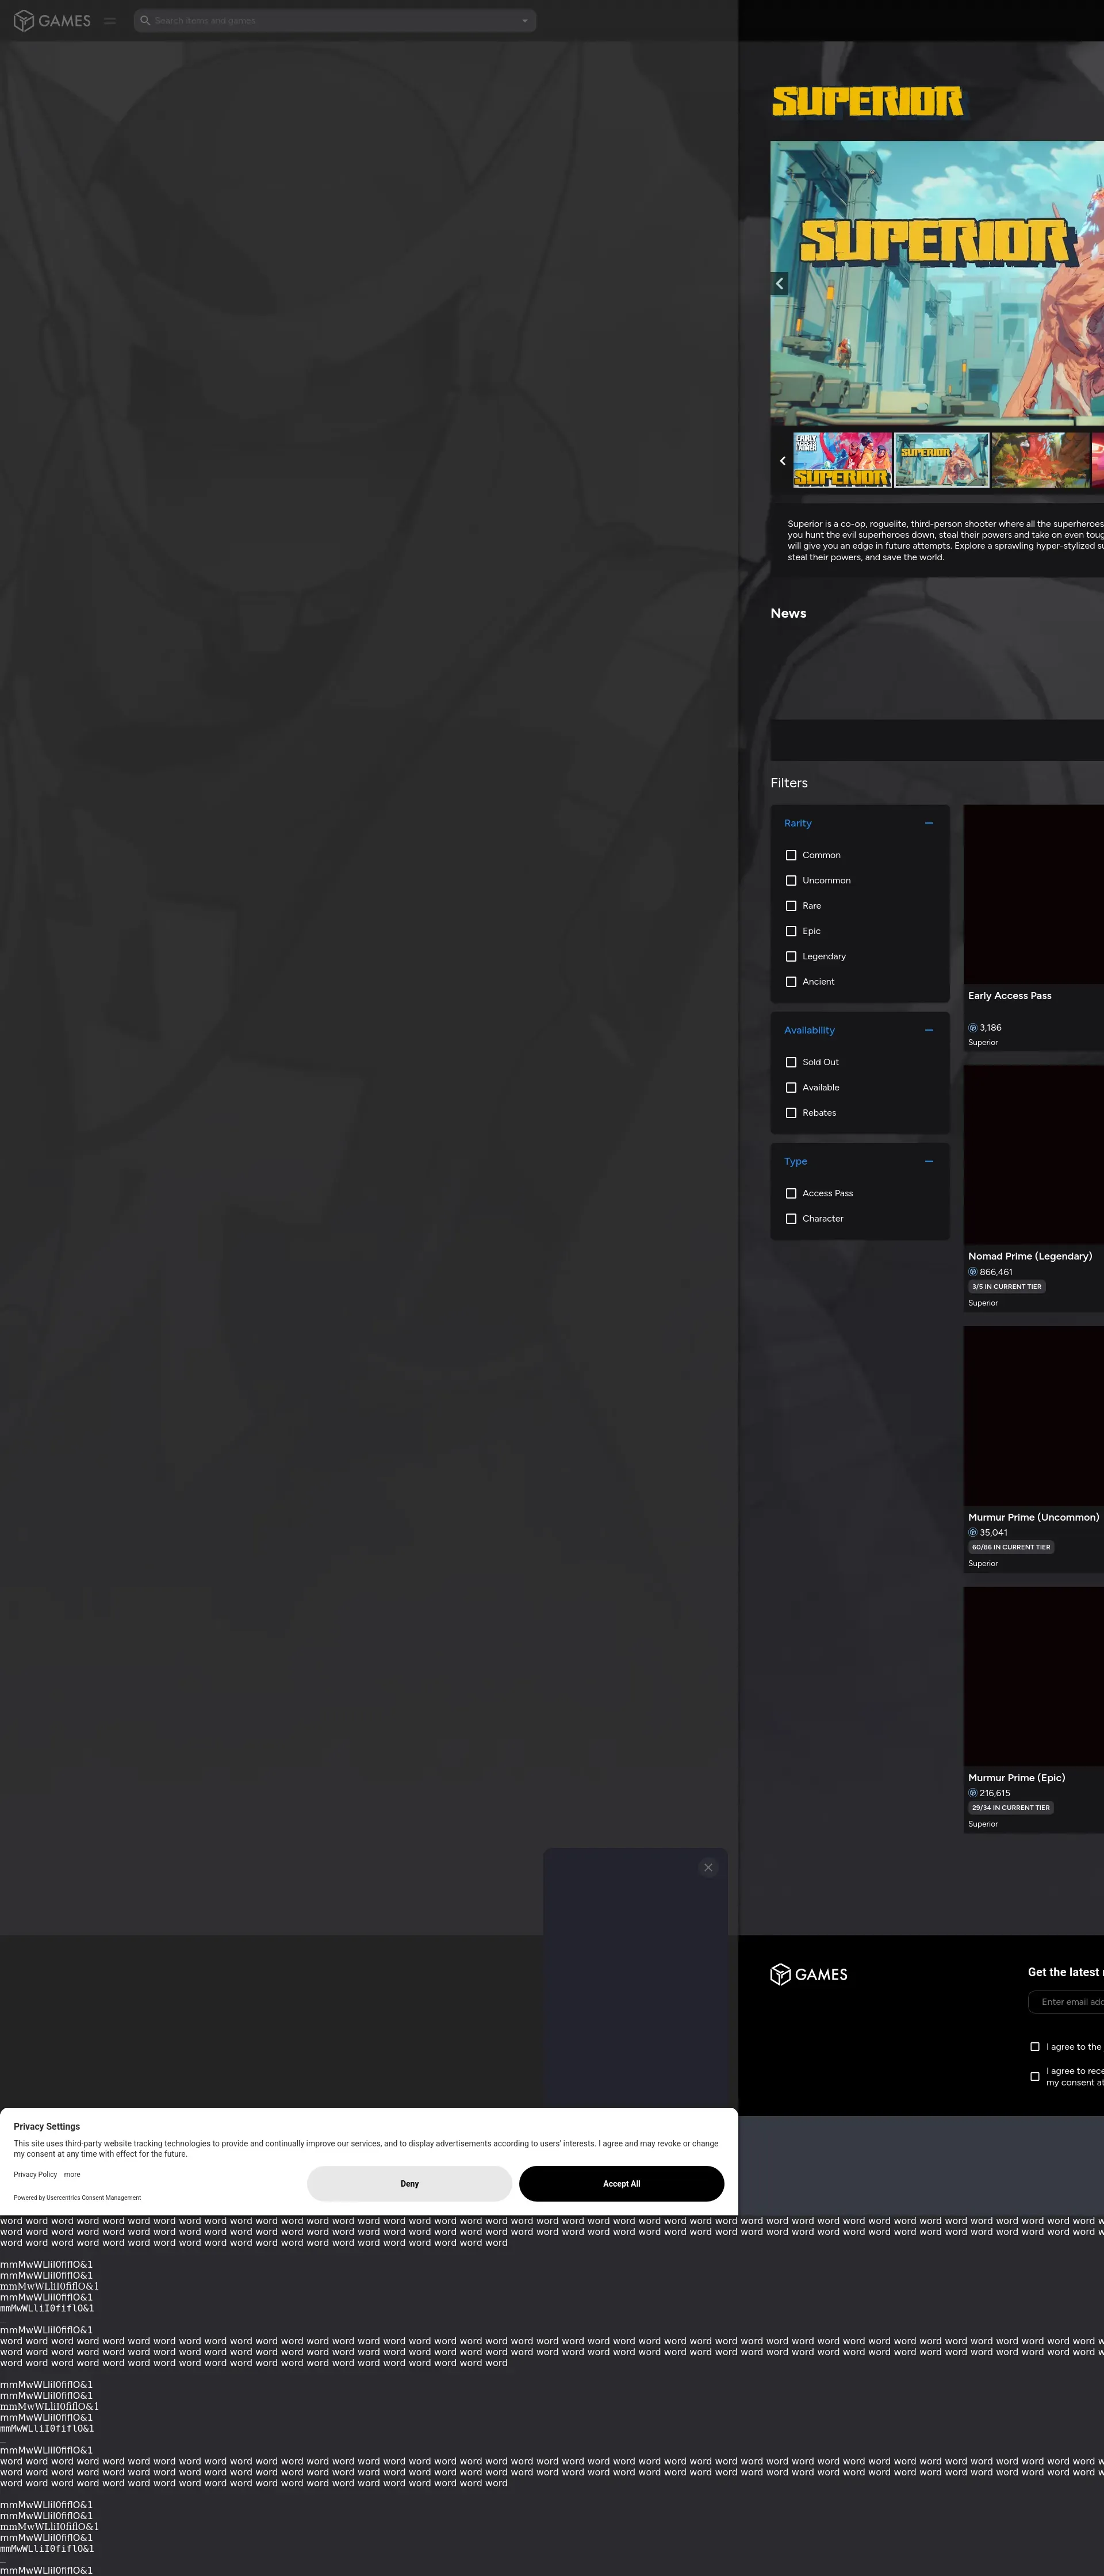Viewport: 1104px width, 2576px height.
Task: Click the Enter email address field
Action: coord(1070,2001)
